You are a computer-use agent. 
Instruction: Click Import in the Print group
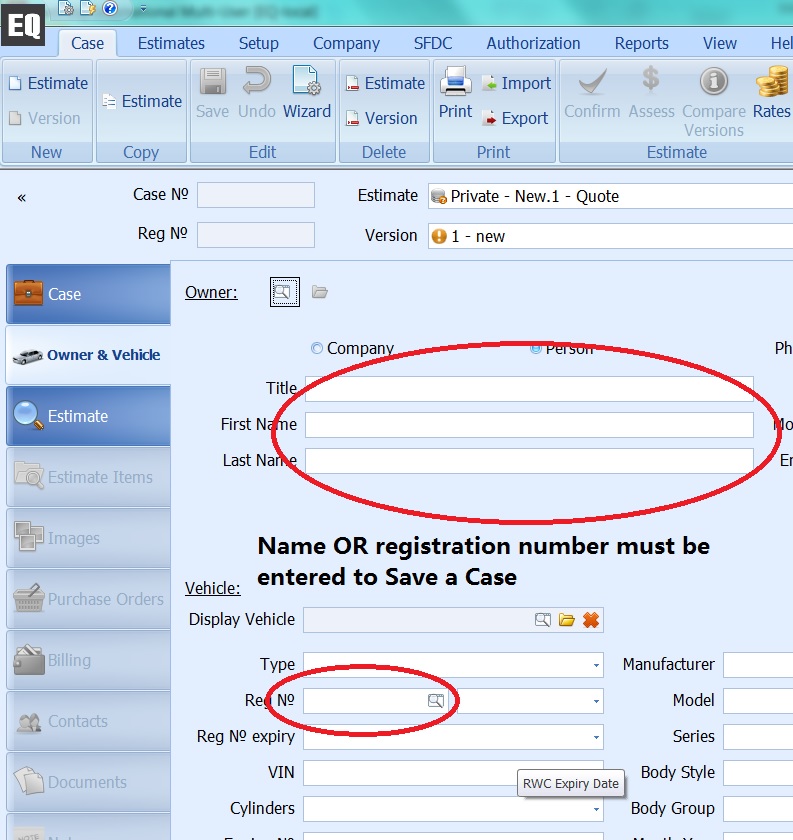tap(517, 83)
